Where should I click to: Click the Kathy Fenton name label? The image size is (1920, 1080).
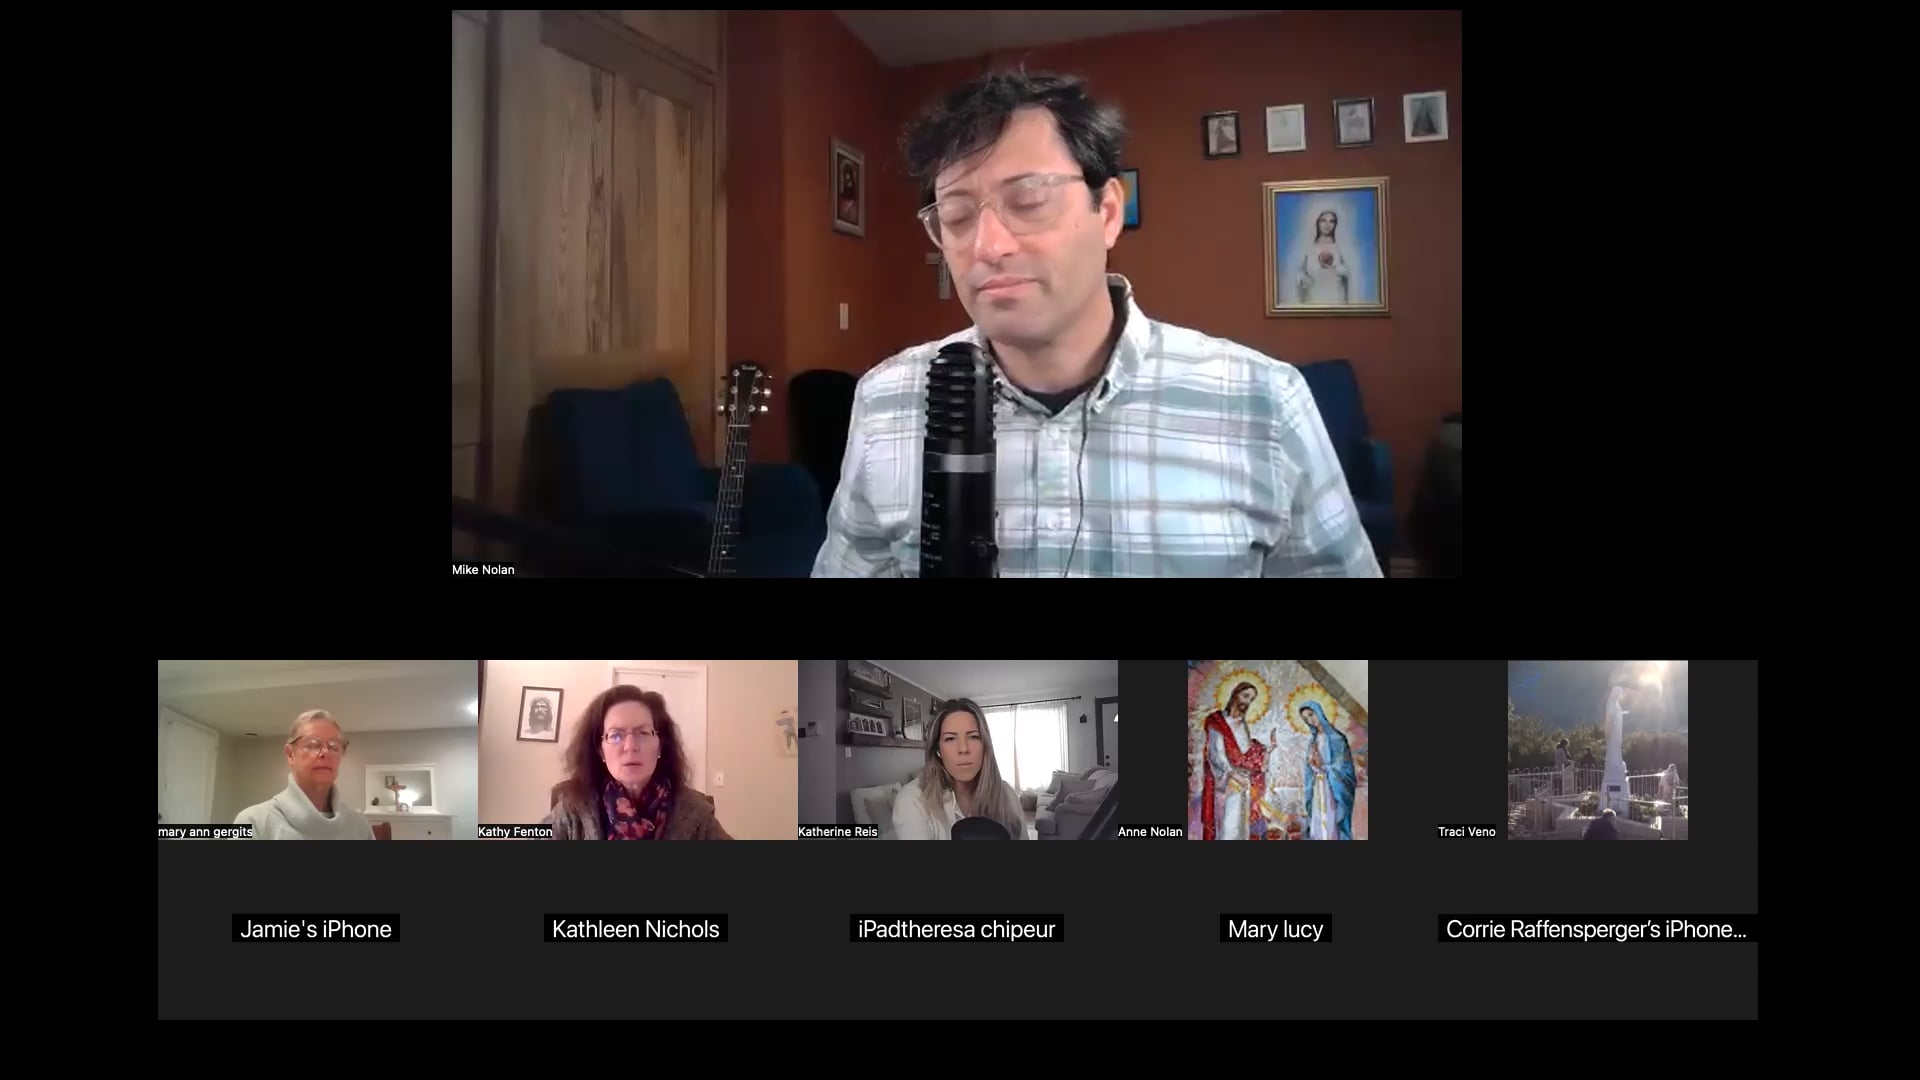point(515,832)
